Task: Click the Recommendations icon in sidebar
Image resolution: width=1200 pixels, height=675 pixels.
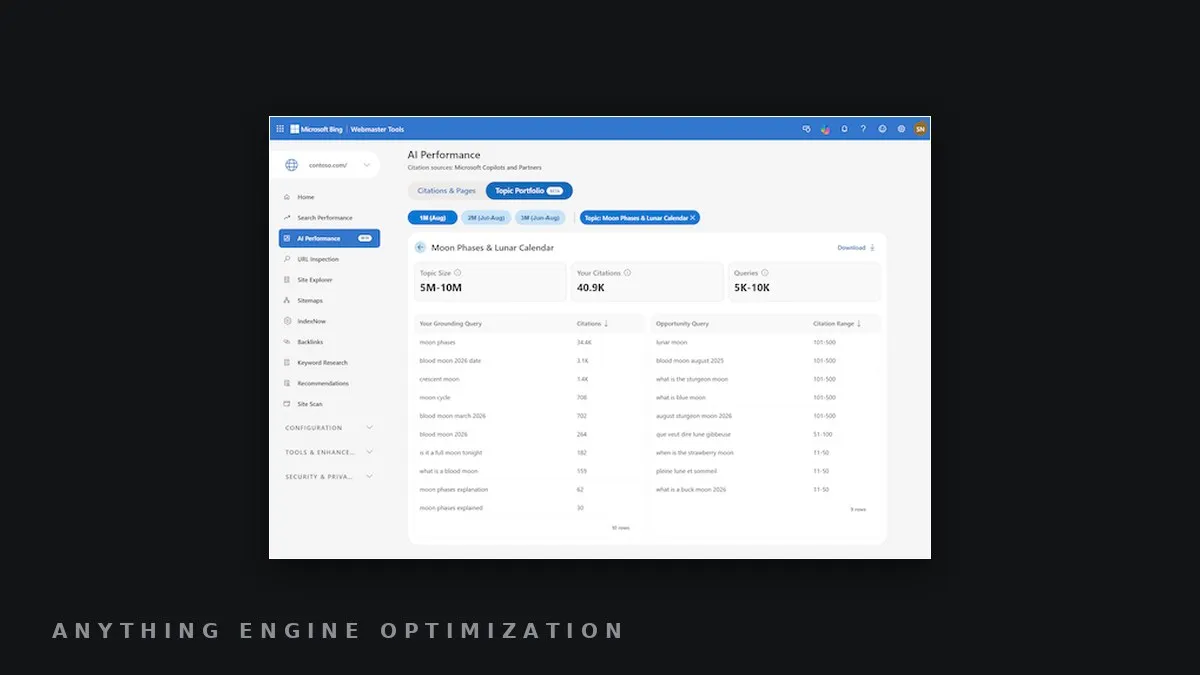Action: point(287,383)
